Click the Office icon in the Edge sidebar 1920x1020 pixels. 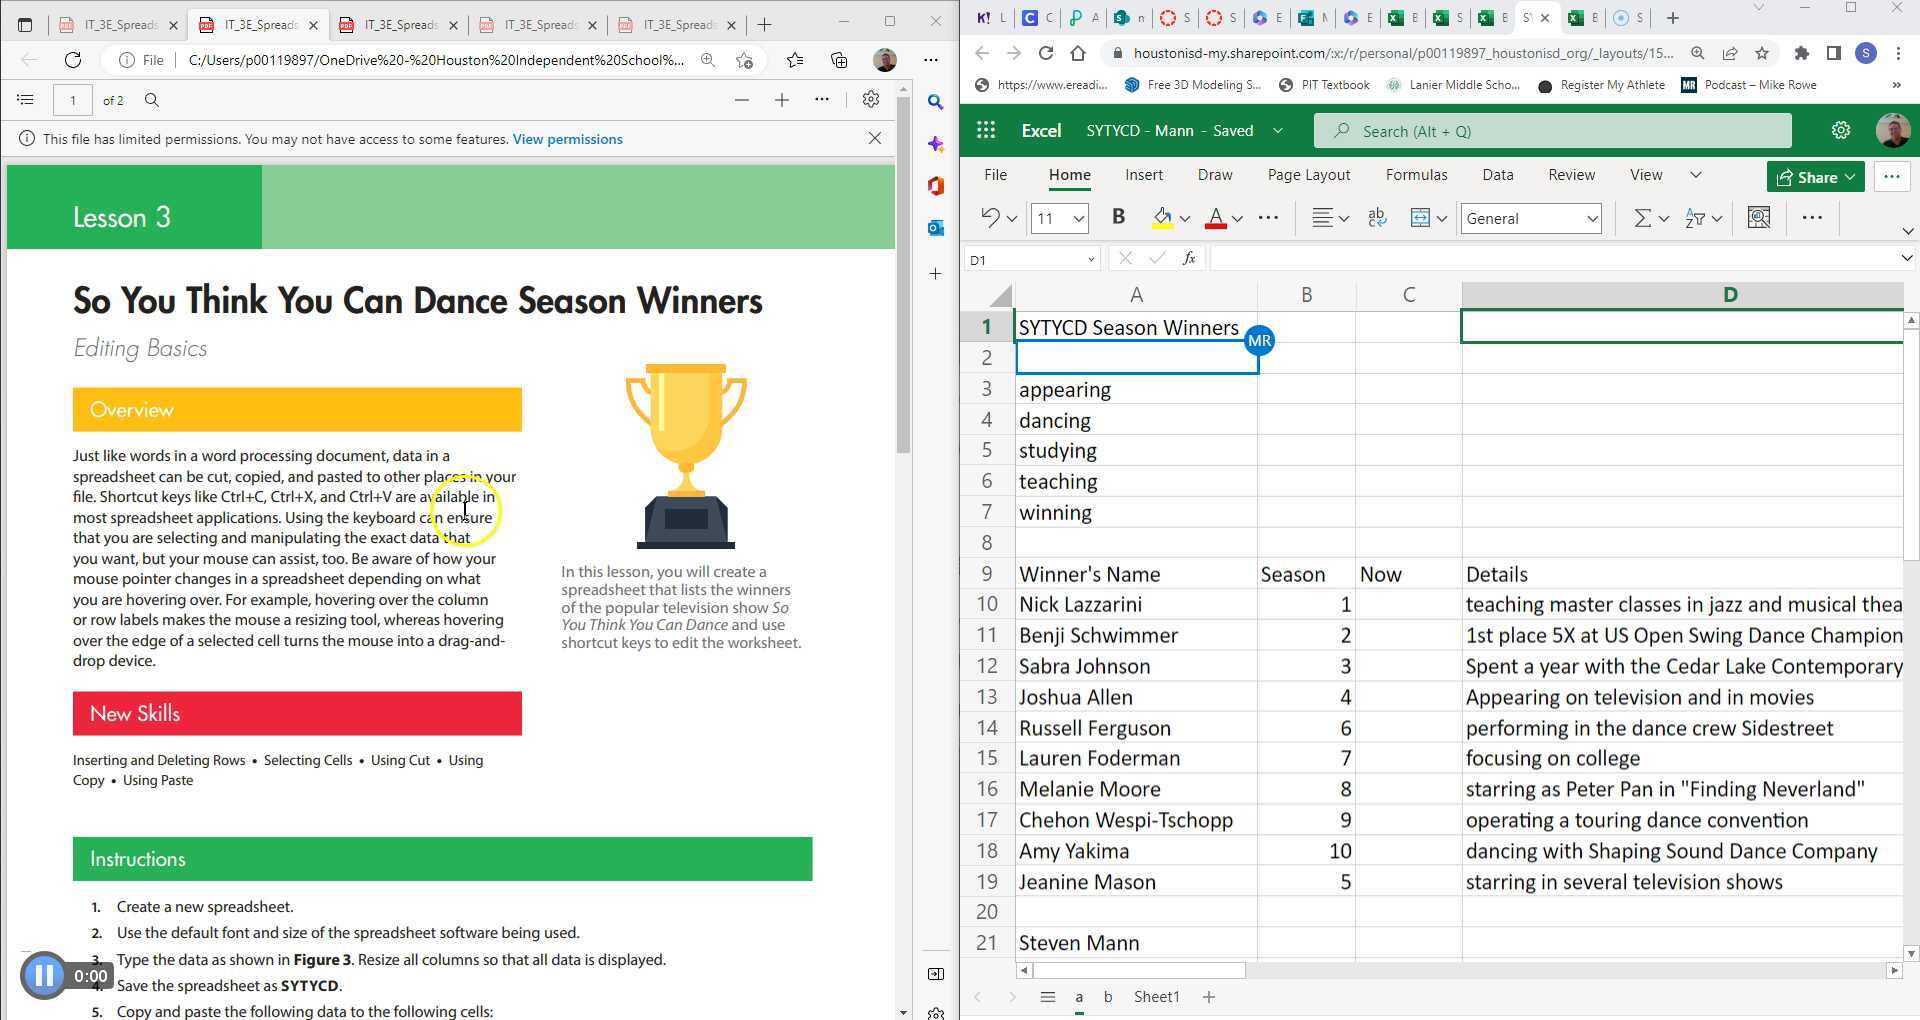click(x=936, y=186)
